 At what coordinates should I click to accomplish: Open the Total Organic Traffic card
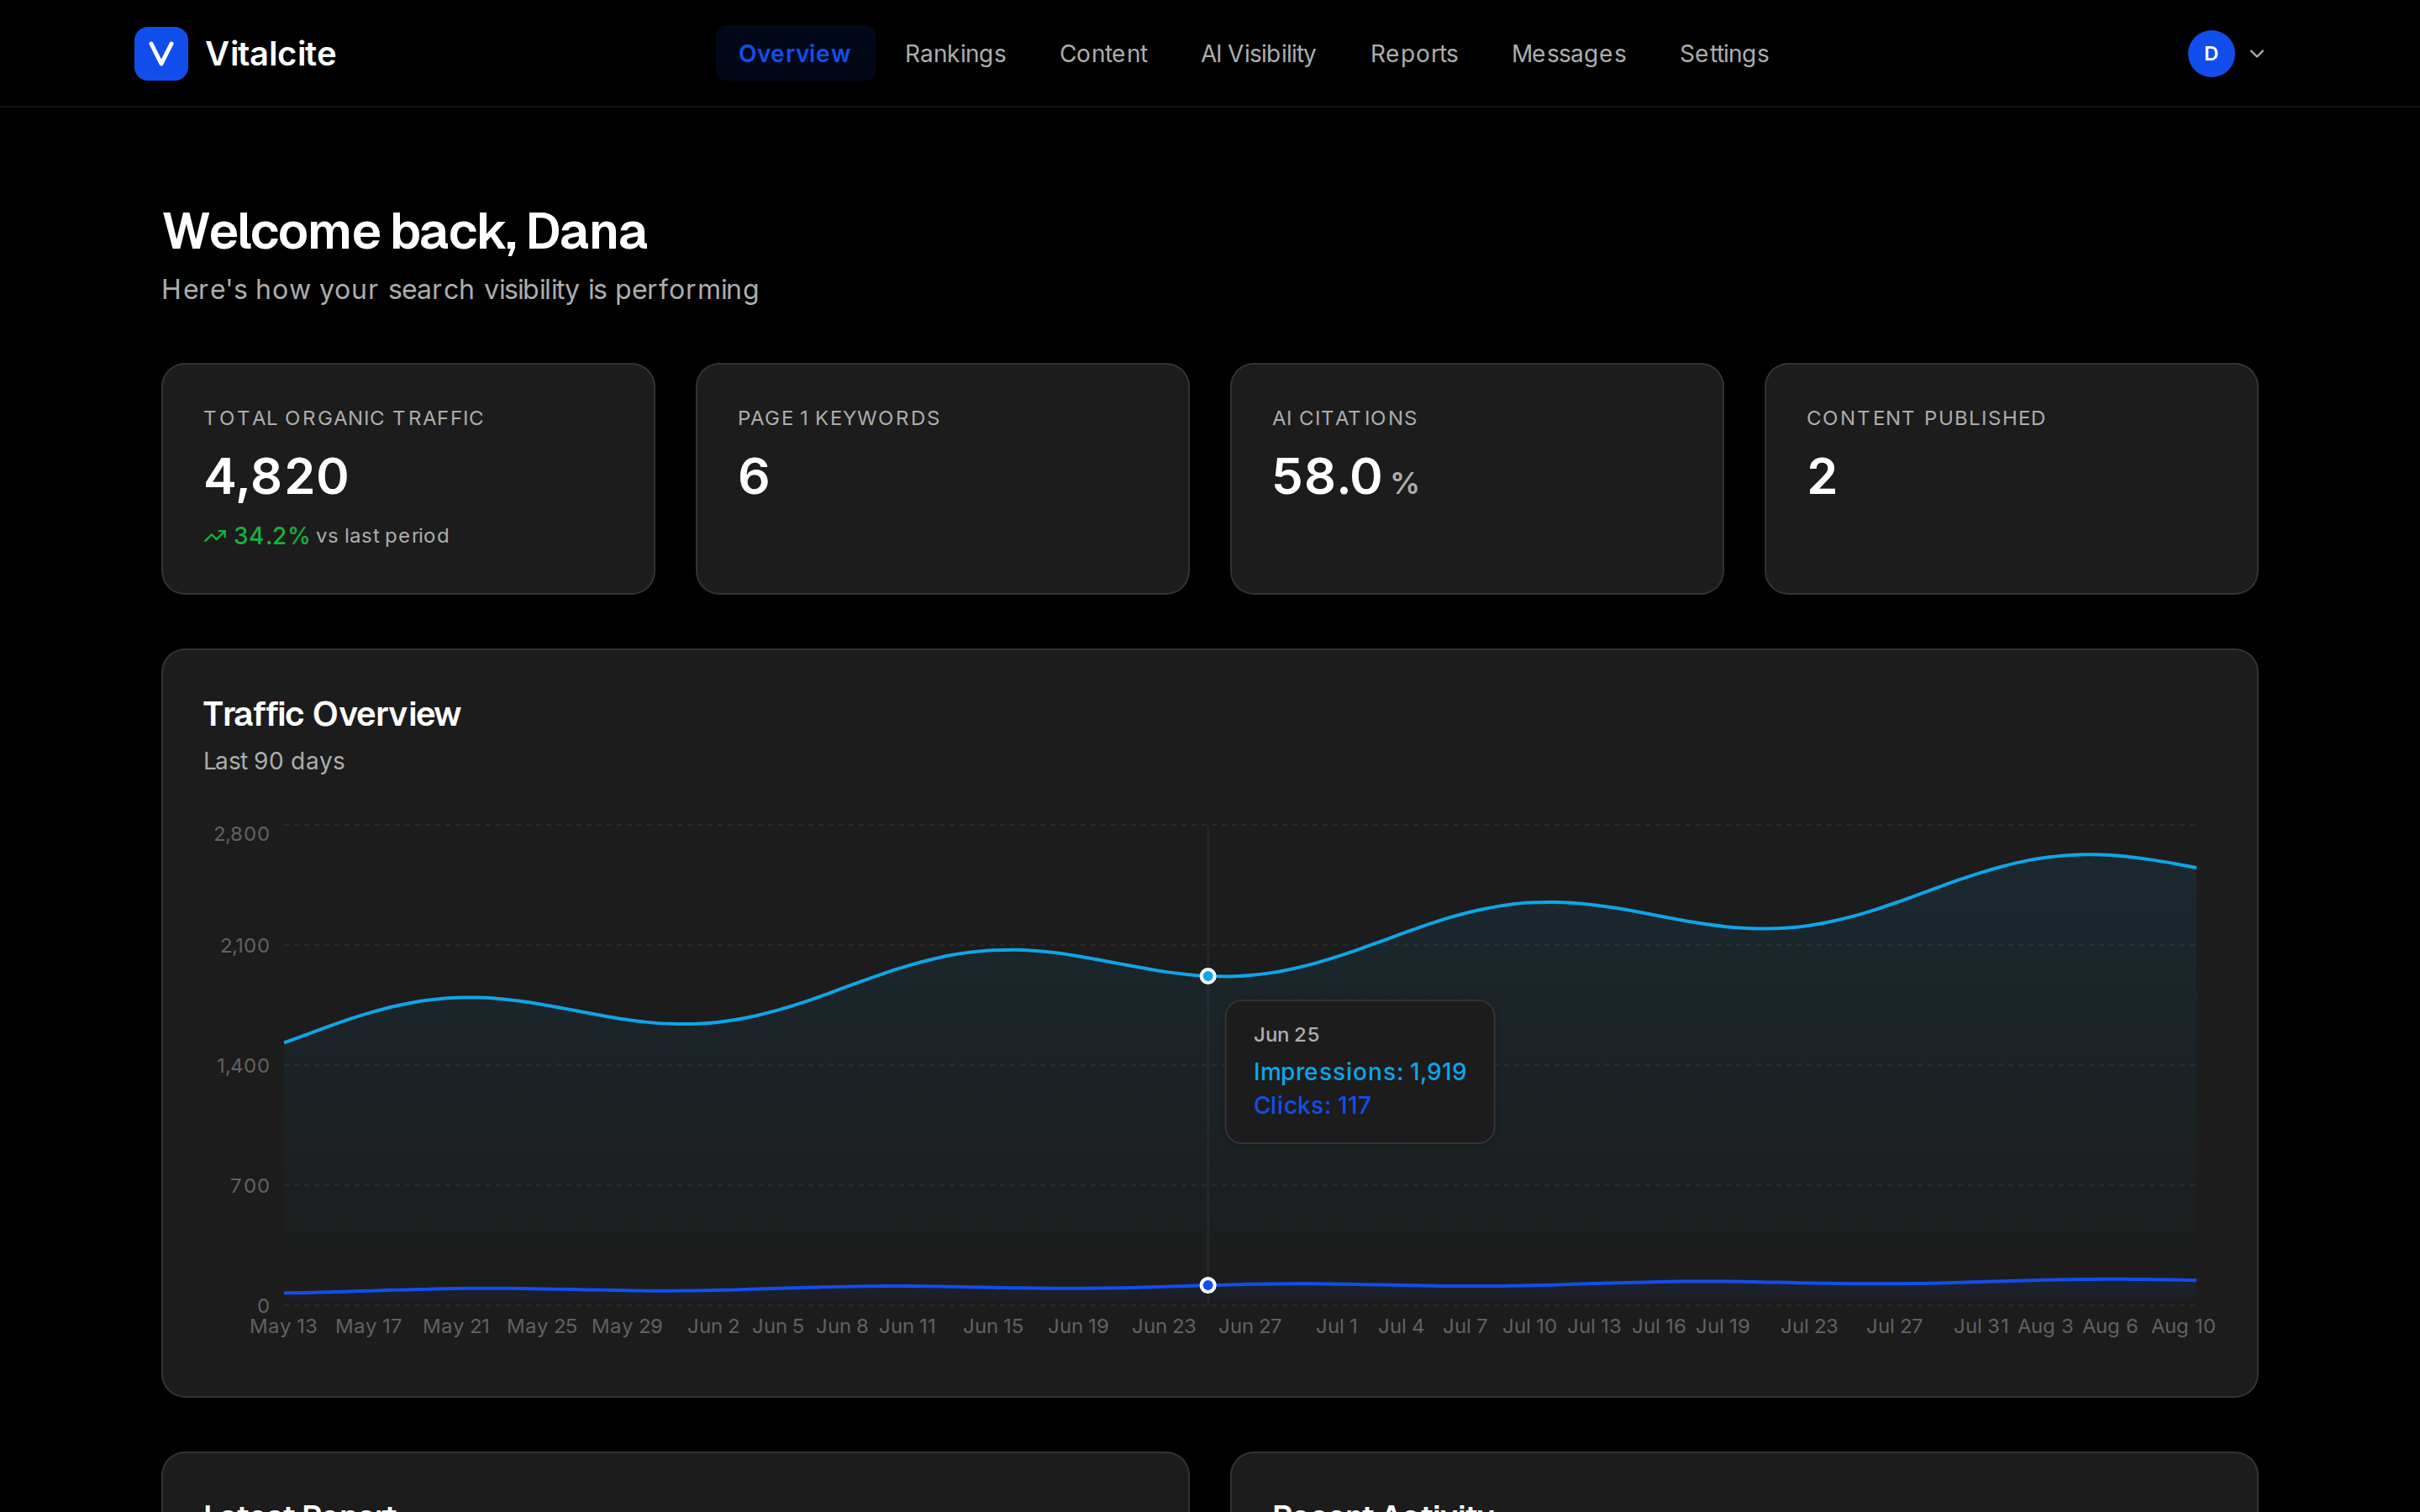(x=408, y=478)
